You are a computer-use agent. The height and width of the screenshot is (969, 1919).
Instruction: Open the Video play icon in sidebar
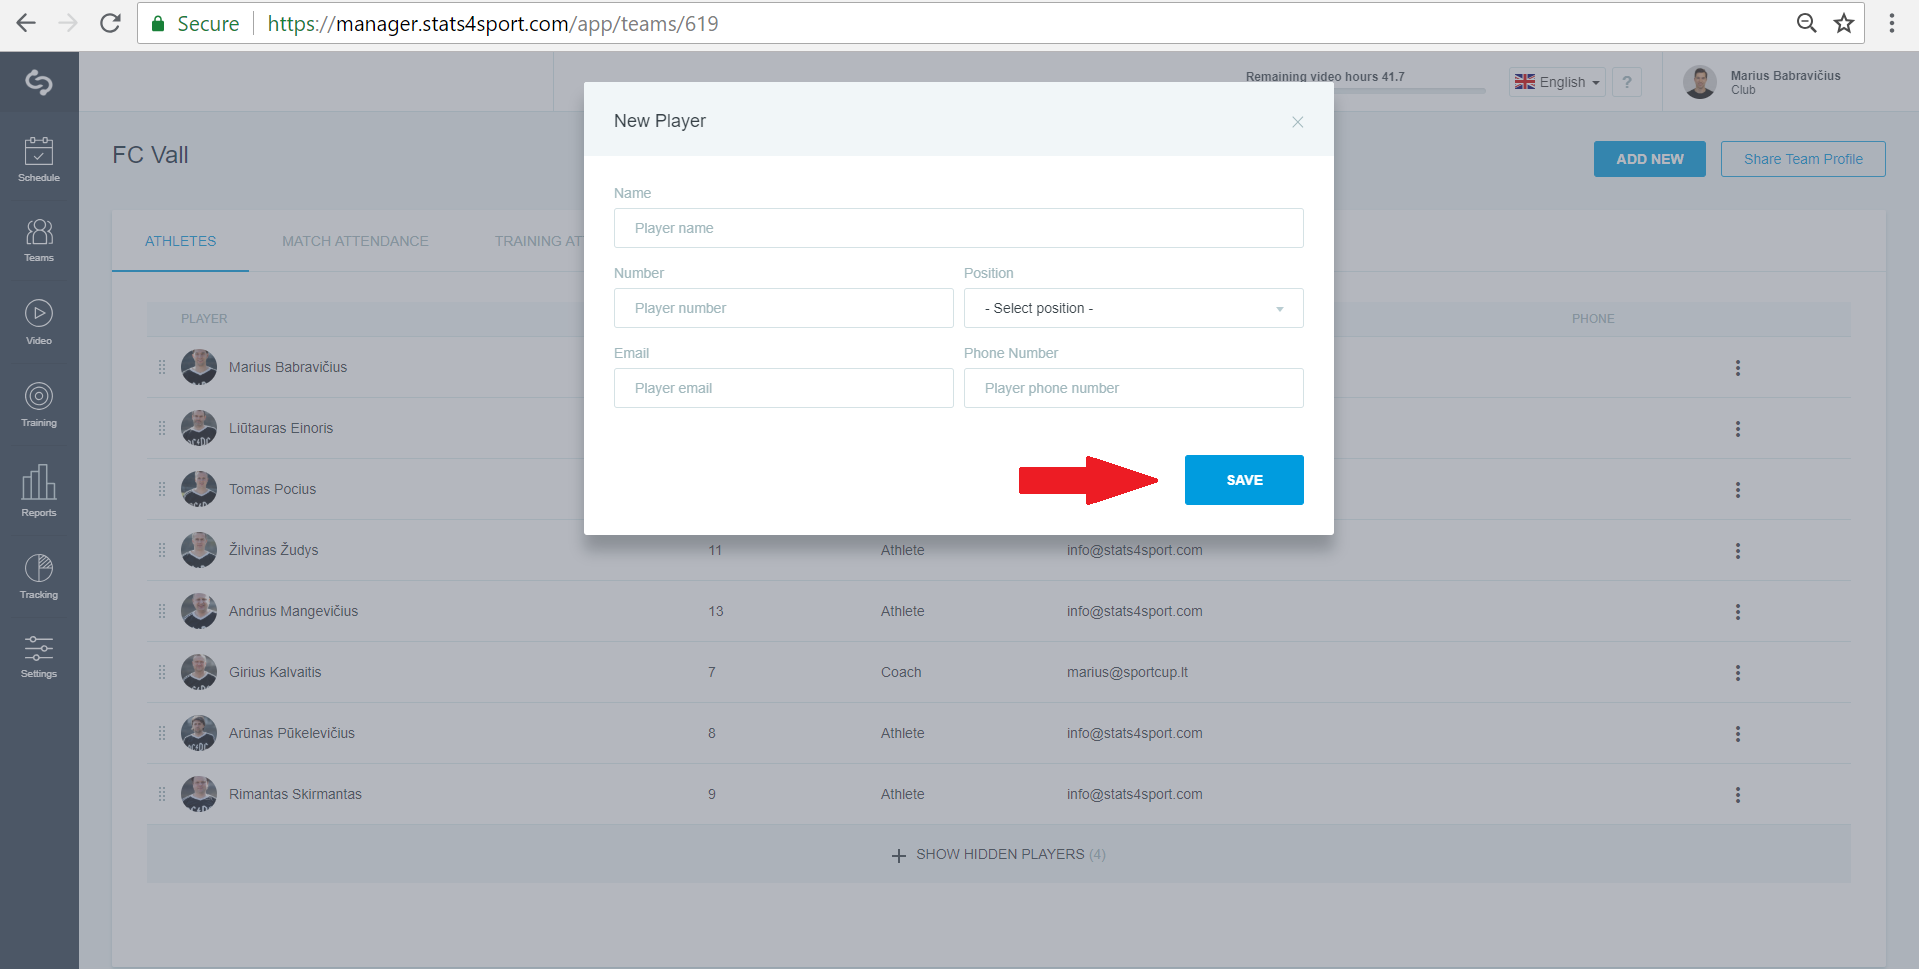click(x=39, y=313)
